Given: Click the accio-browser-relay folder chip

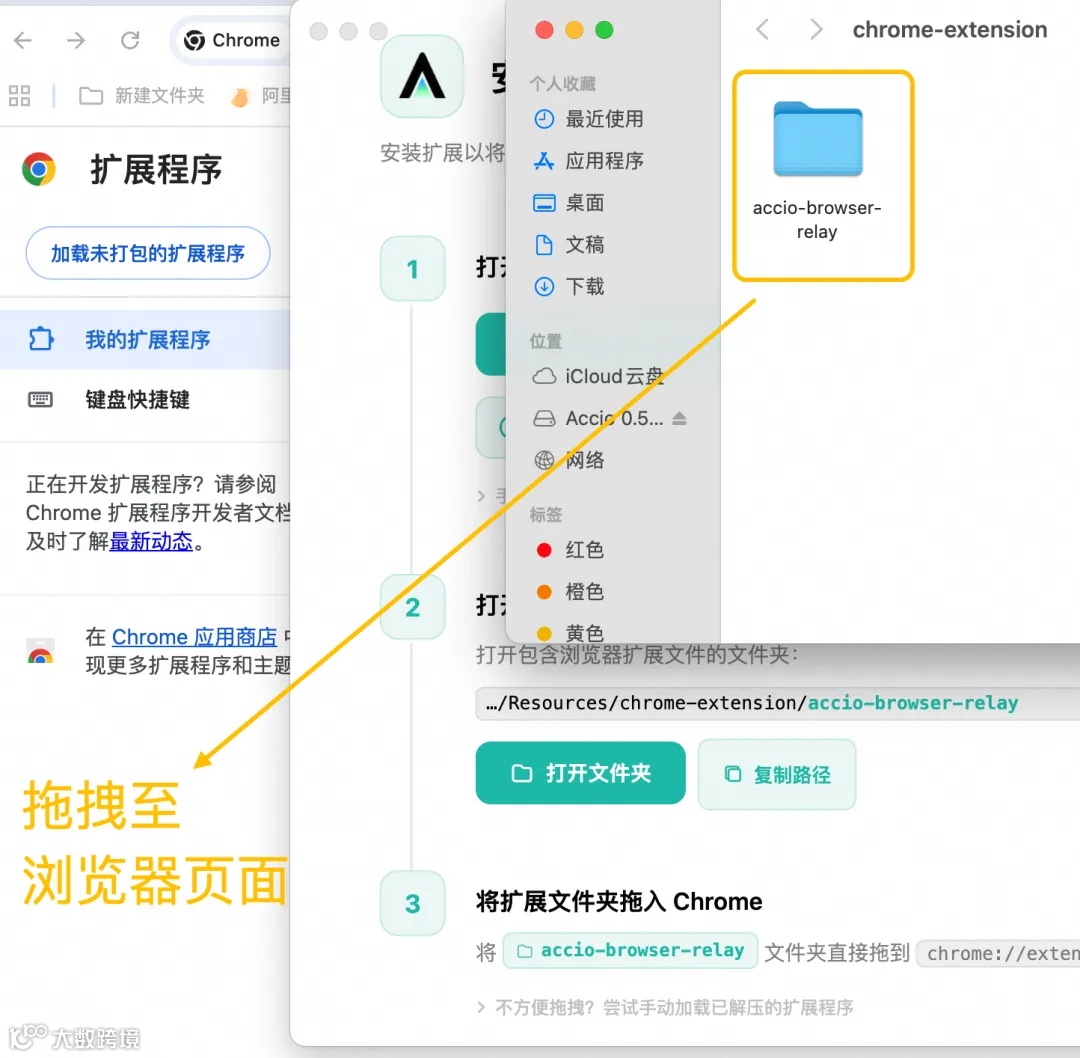Looking at the screenshot, I should 630,951.
